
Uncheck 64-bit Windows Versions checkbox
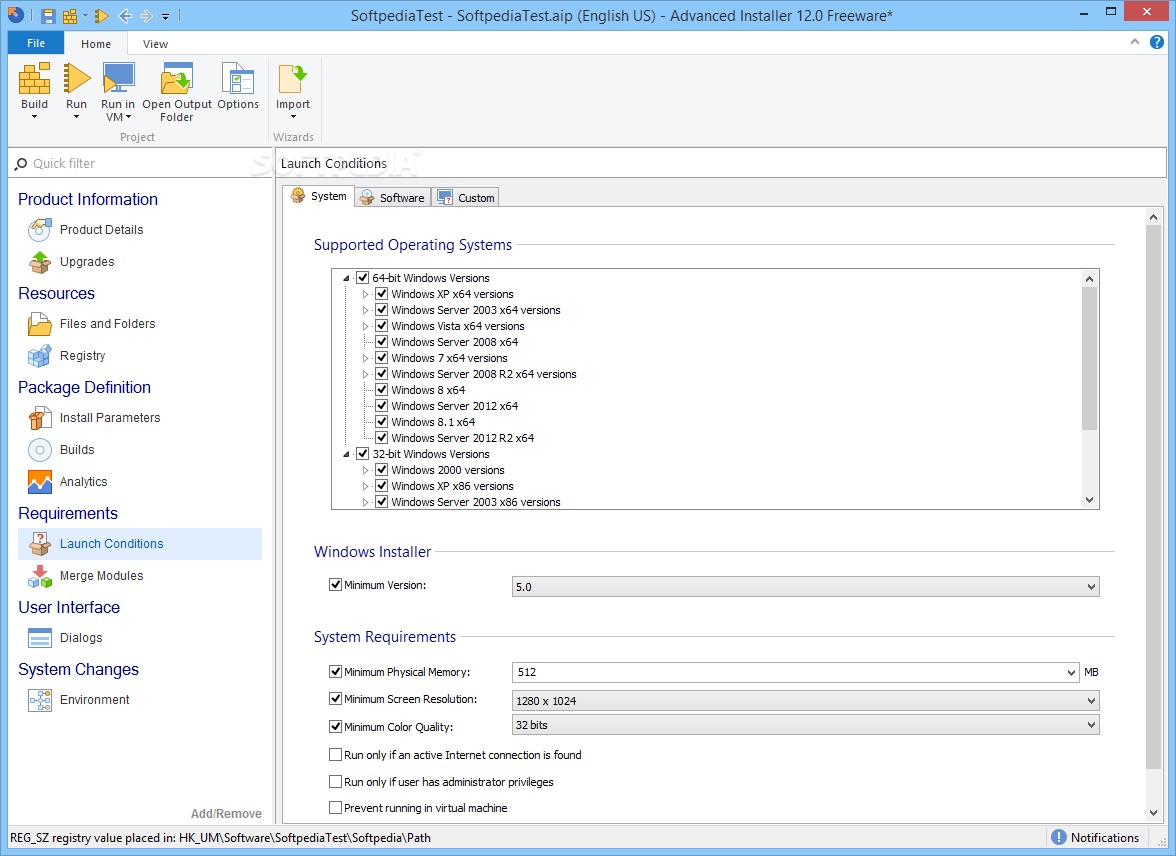[362, 278]
